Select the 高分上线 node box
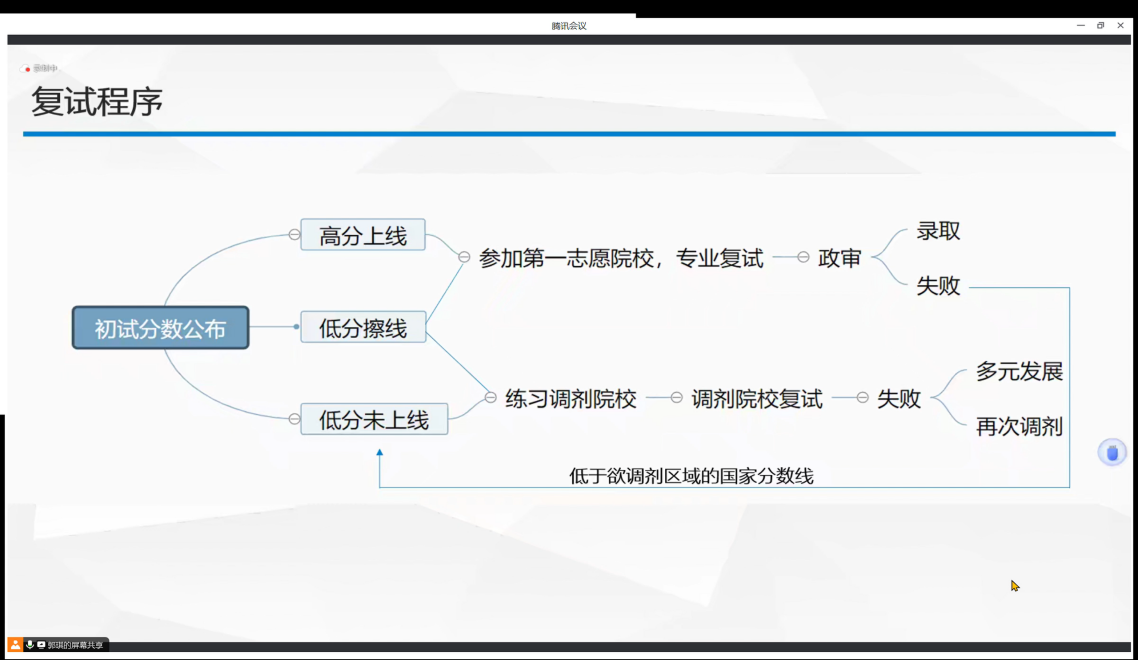 pos(363,235)
